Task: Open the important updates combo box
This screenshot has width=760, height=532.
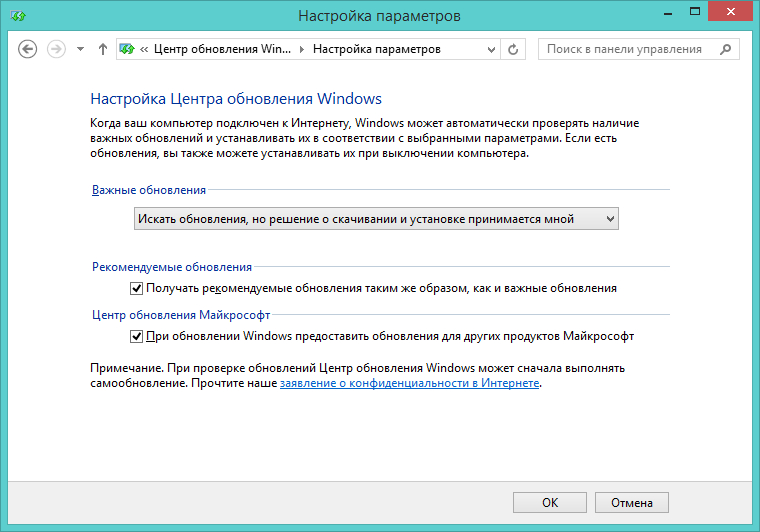Action: (376, 219)
